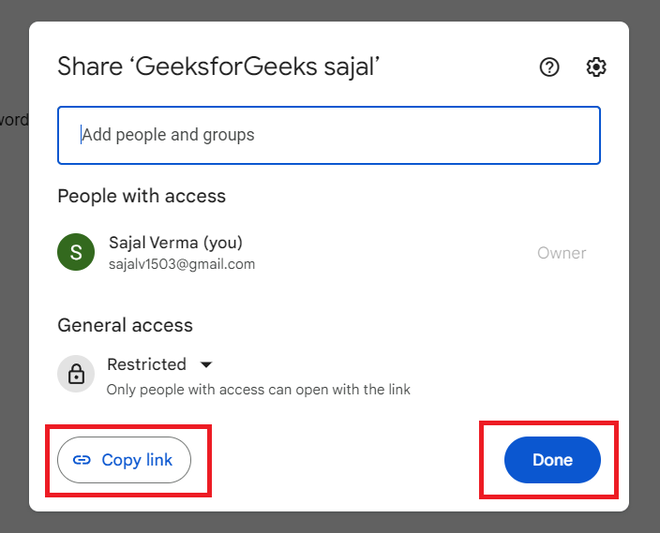The width and height of the screenshot is (660, 533).
Task: Click the Owner role label
Action: pos(561,253)
